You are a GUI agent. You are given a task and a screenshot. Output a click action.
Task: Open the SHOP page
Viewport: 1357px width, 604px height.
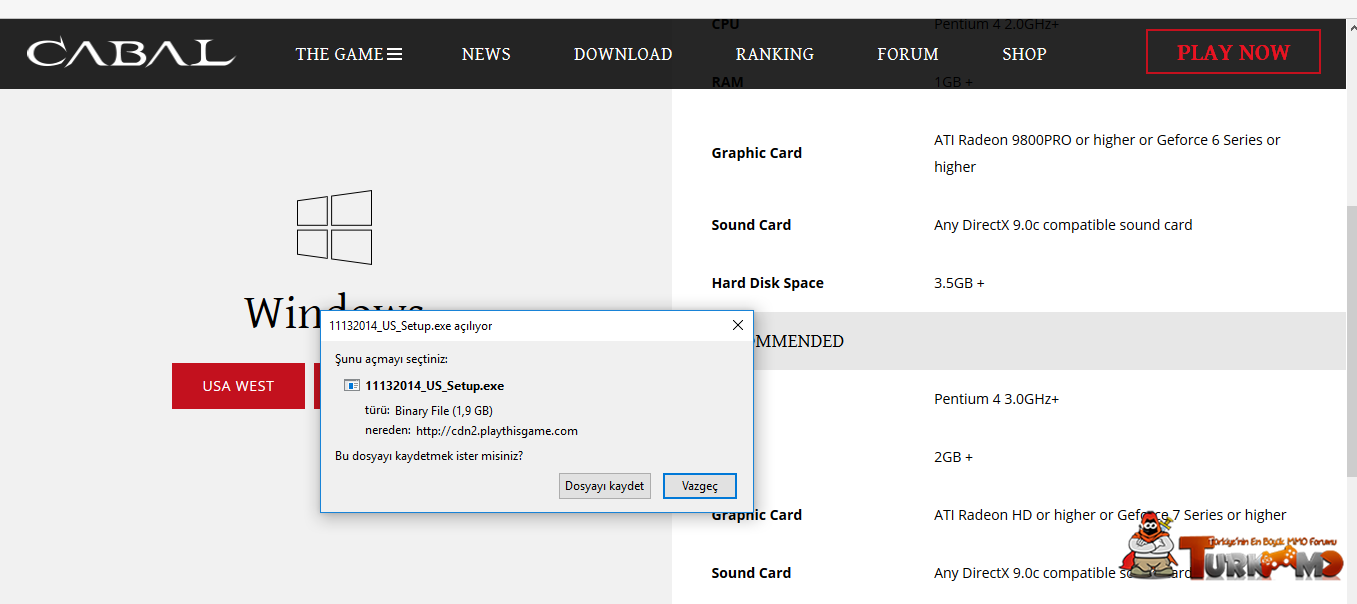[1024, 54]
